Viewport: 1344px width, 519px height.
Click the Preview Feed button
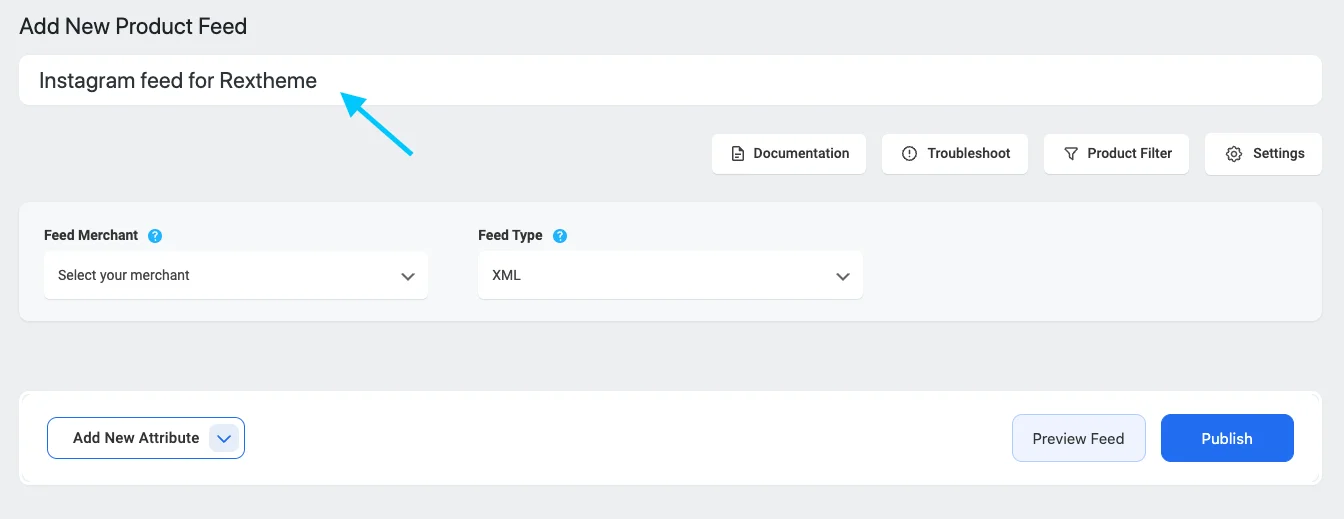click(x=1078, y=438)
